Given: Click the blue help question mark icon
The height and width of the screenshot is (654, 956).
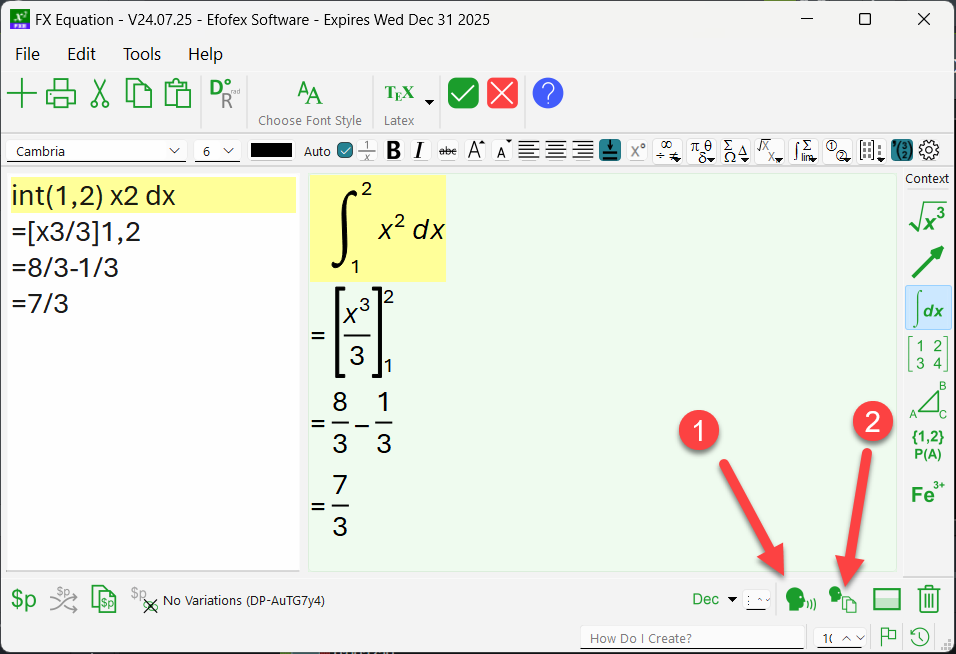Looking at the screenshot, I should [548, 94].
